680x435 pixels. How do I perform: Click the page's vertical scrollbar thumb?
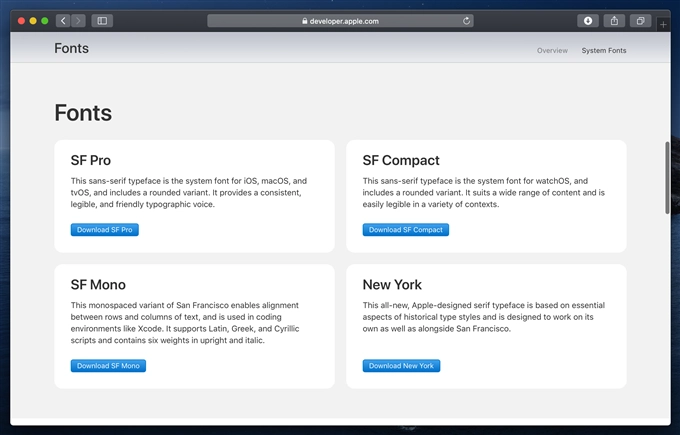(x=667, y=178)
